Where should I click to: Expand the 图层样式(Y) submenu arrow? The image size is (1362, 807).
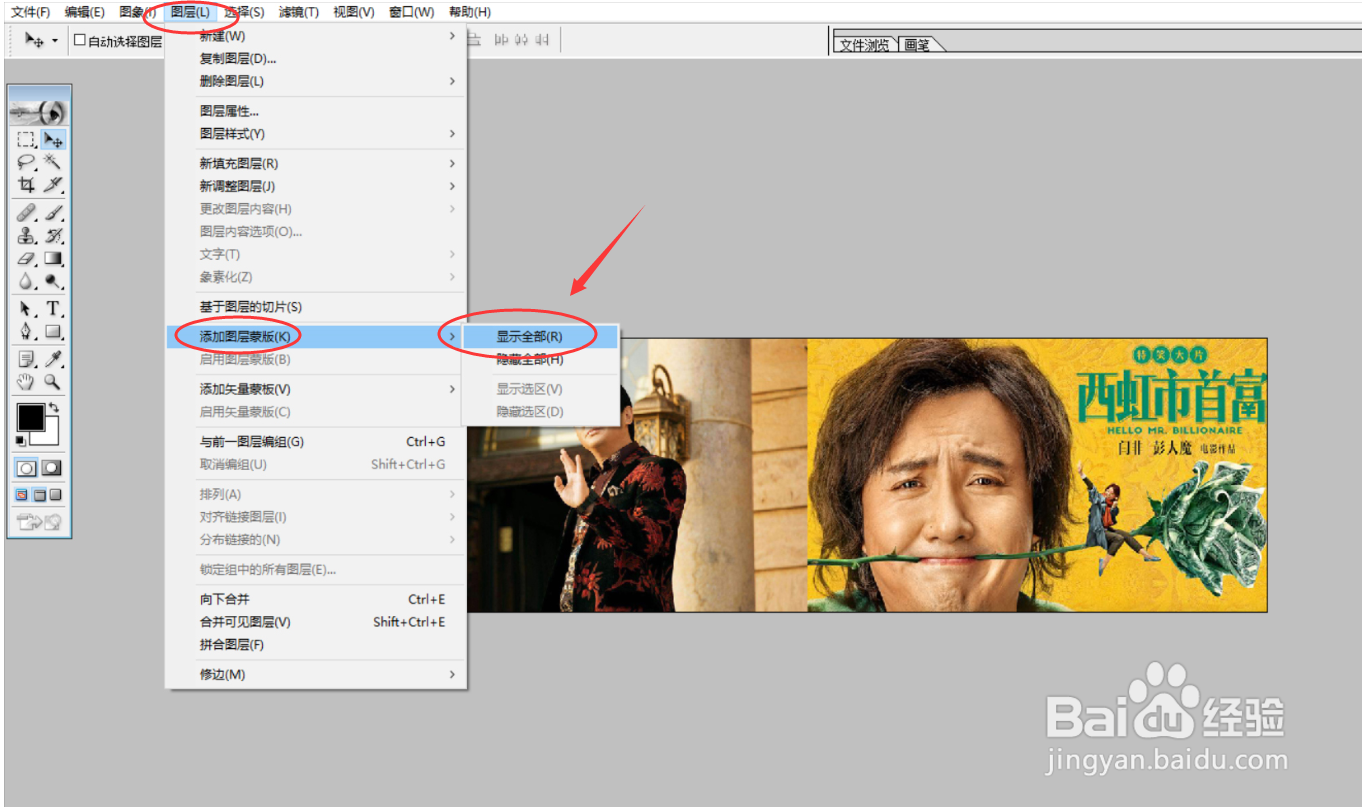tap(452, 134)
